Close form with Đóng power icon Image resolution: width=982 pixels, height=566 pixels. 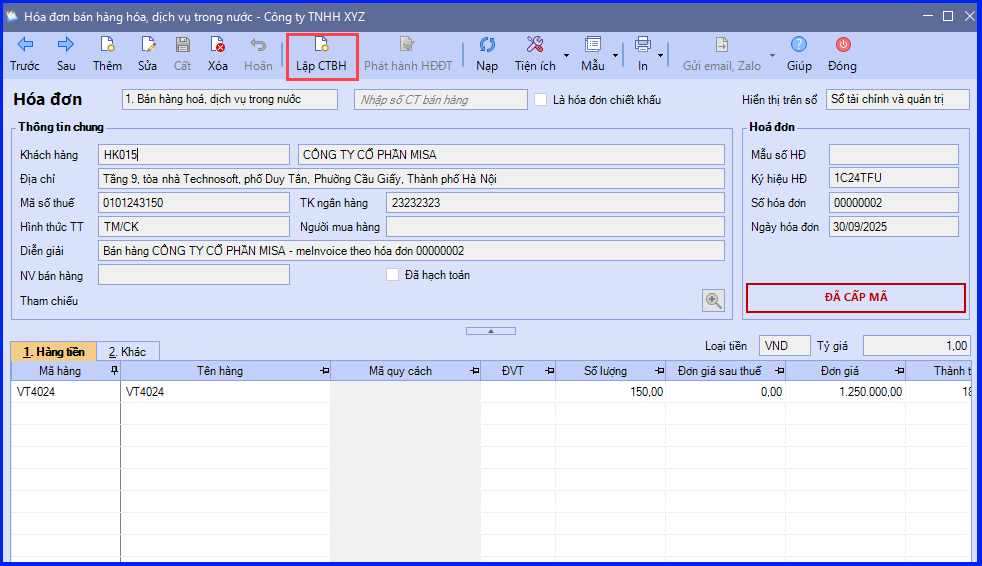(x=842, y=54)
